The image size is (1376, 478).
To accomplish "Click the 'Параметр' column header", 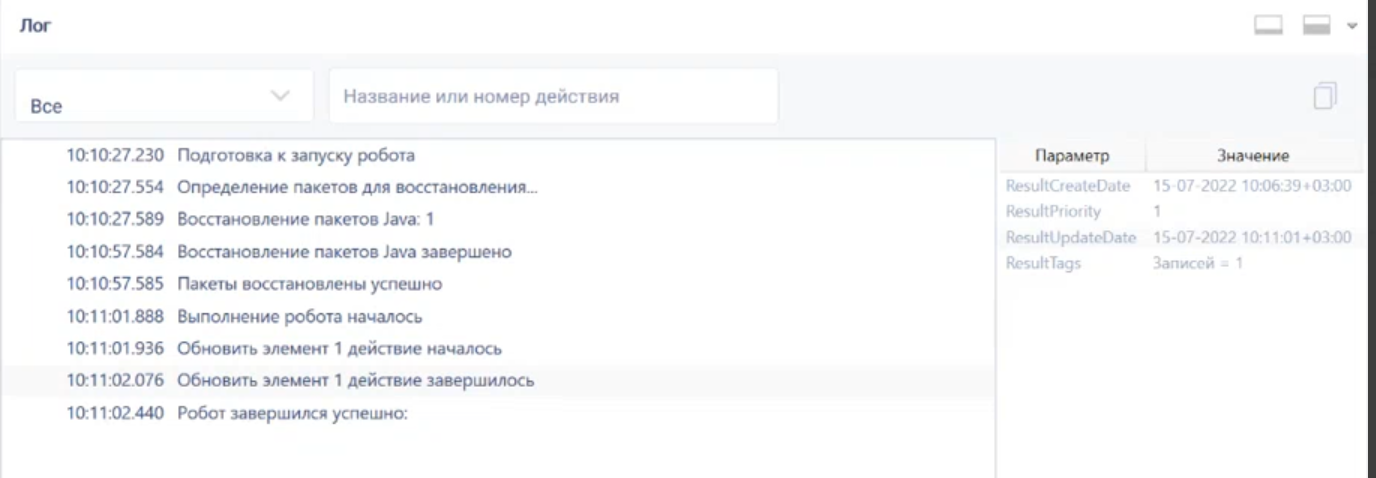I will click(x=1072, y=156).
